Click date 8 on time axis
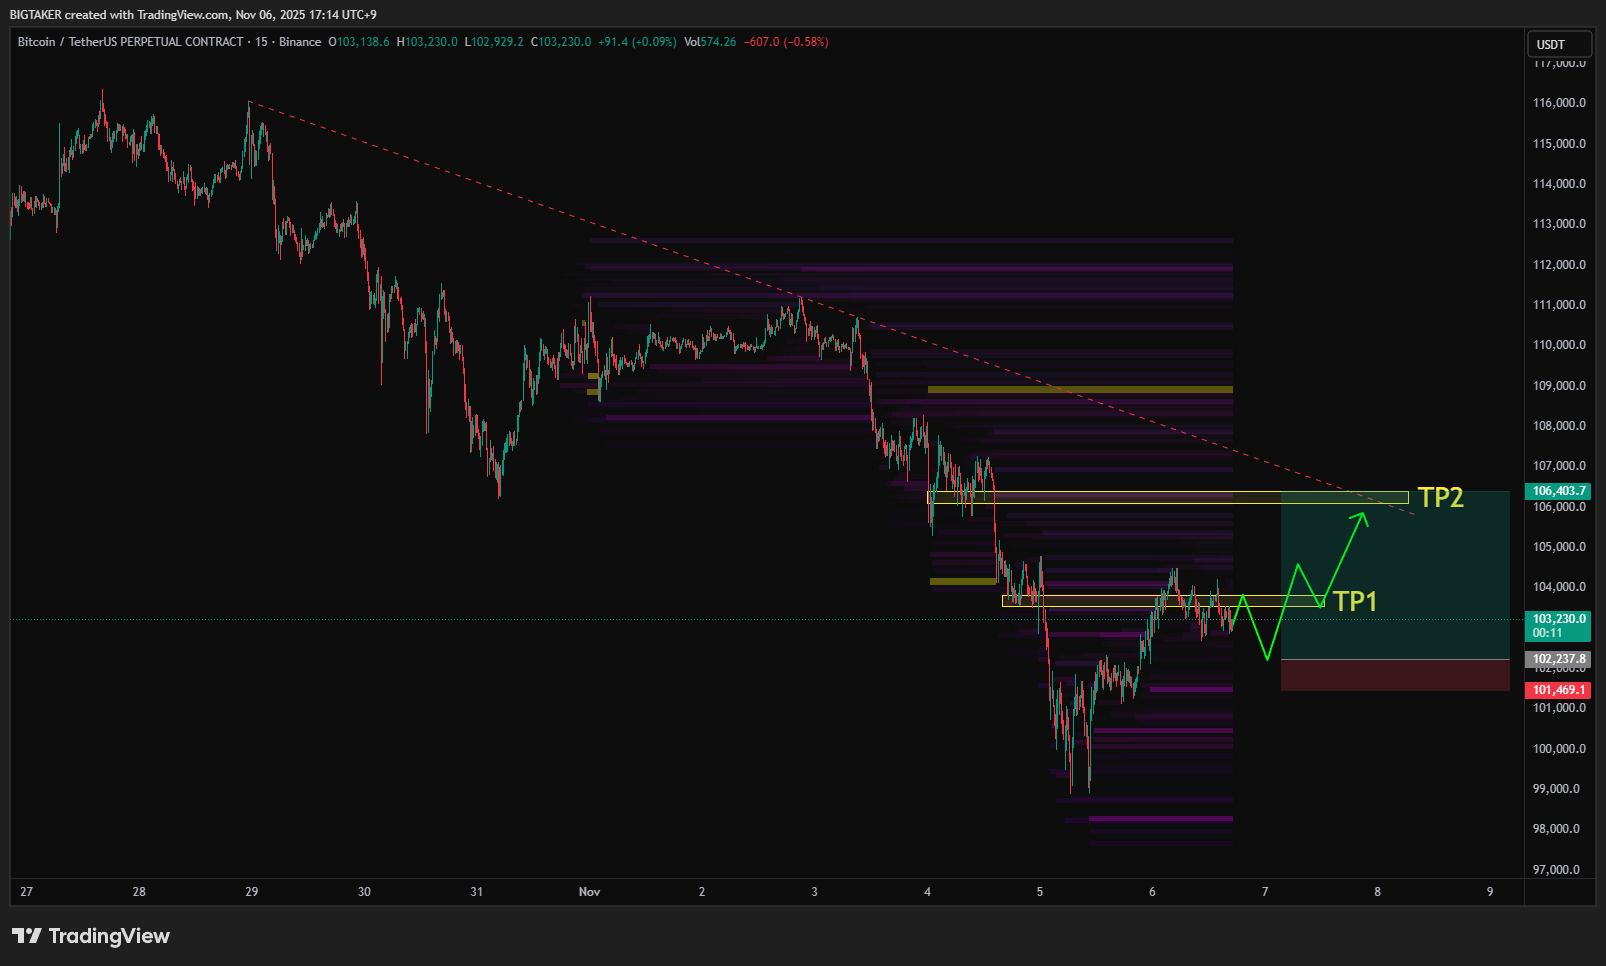This screenshot has width=1606, height=966. click(x=1377, y=892)
